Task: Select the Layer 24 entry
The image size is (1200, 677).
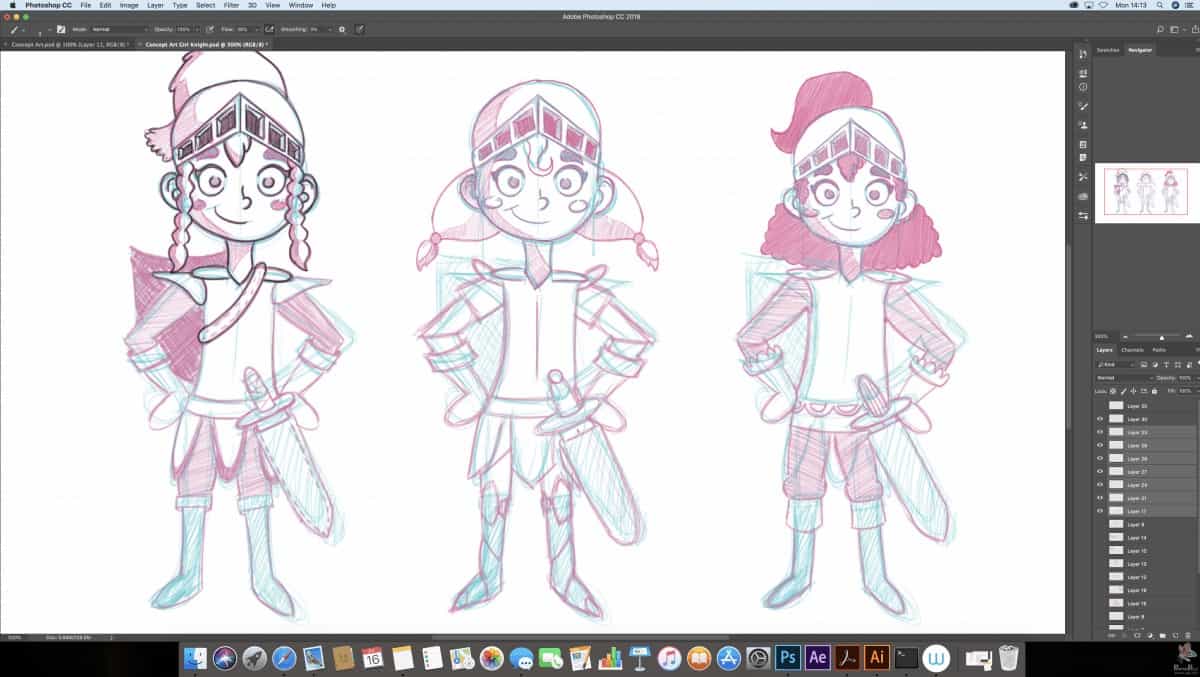Action: pos(1140,484)
